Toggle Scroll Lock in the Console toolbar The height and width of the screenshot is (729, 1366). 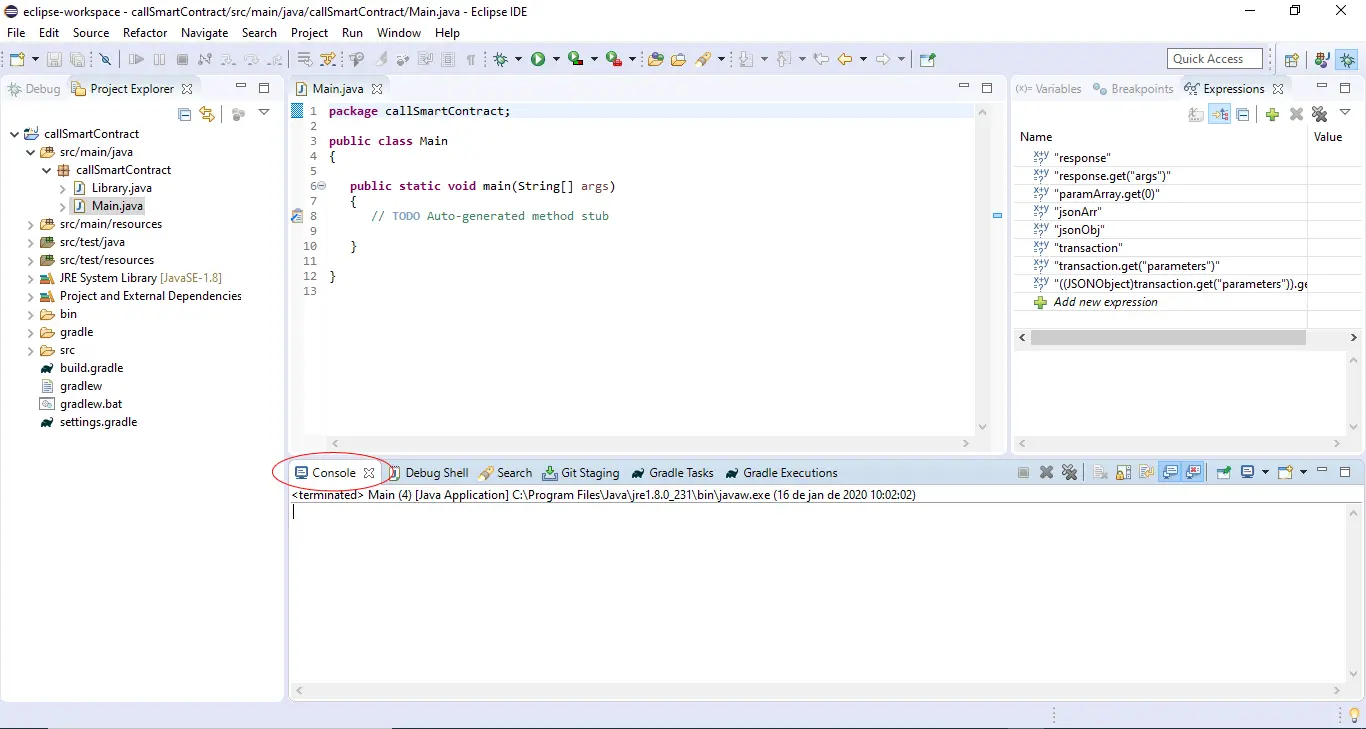1123,473
